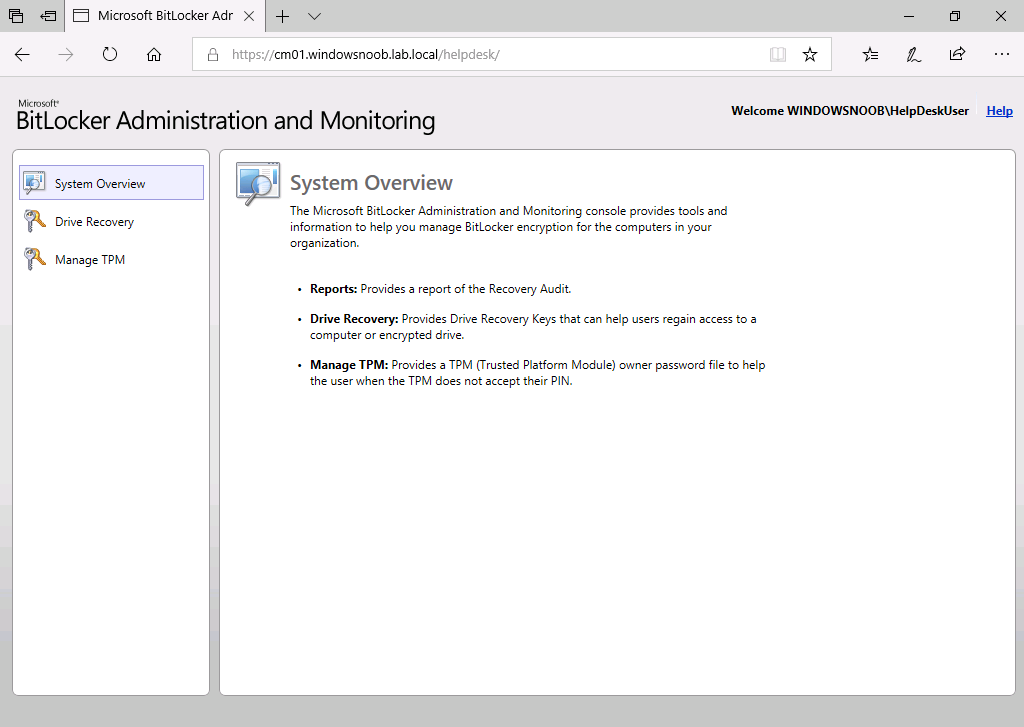Close the Microsoft BitLocker tab

(x=249, y=16)
